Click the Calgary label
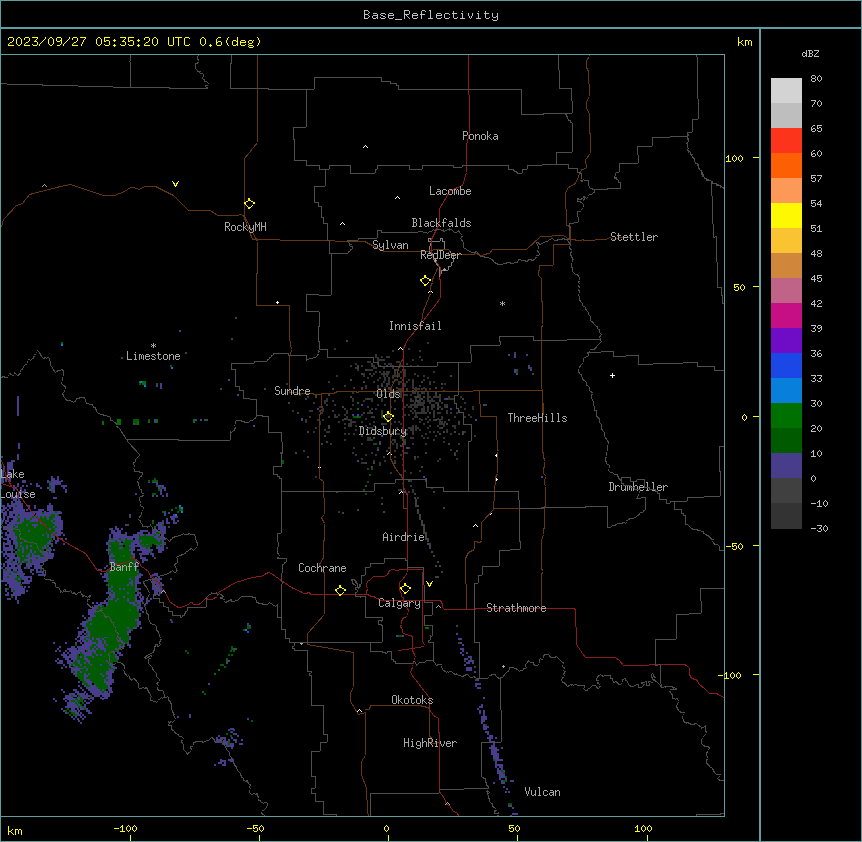 [399, 603]
